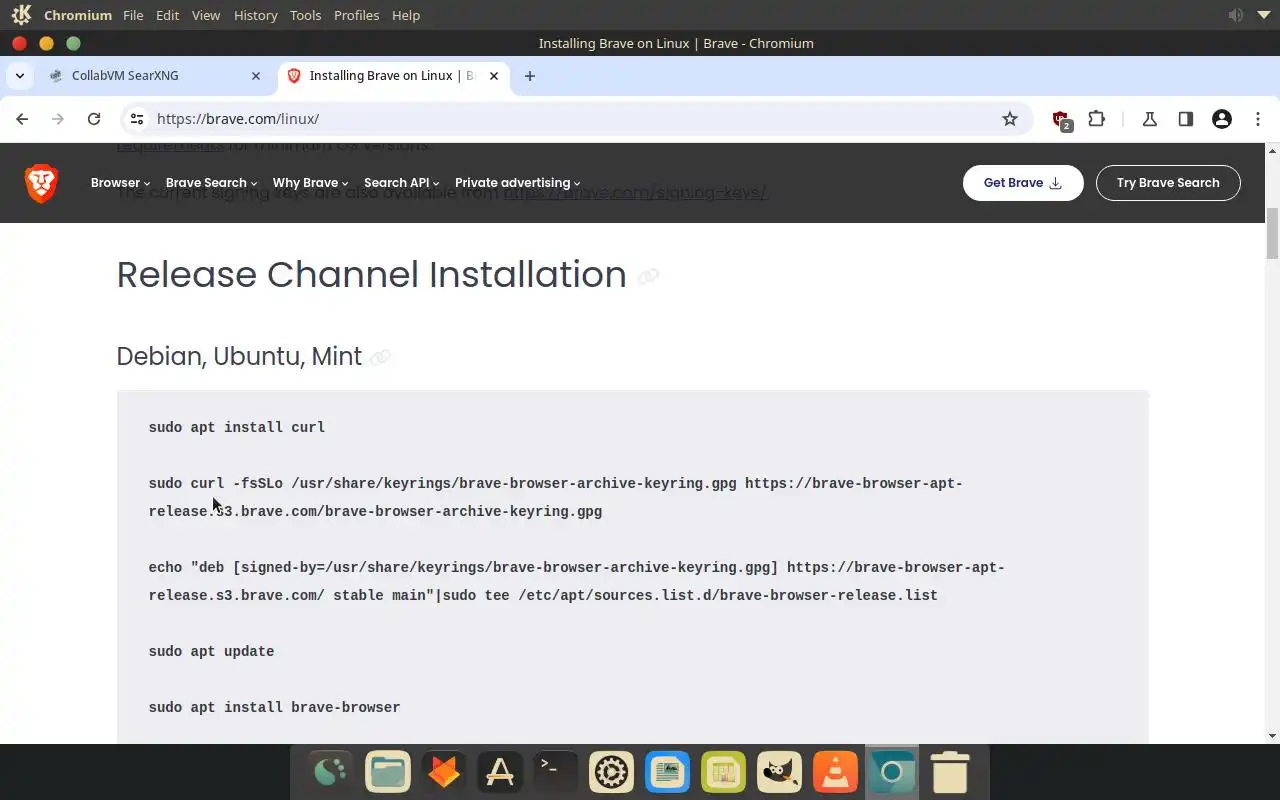The width and height of the screenshot is (1280, 800).
Task: Open the File menu
Action: click(133, 15)
